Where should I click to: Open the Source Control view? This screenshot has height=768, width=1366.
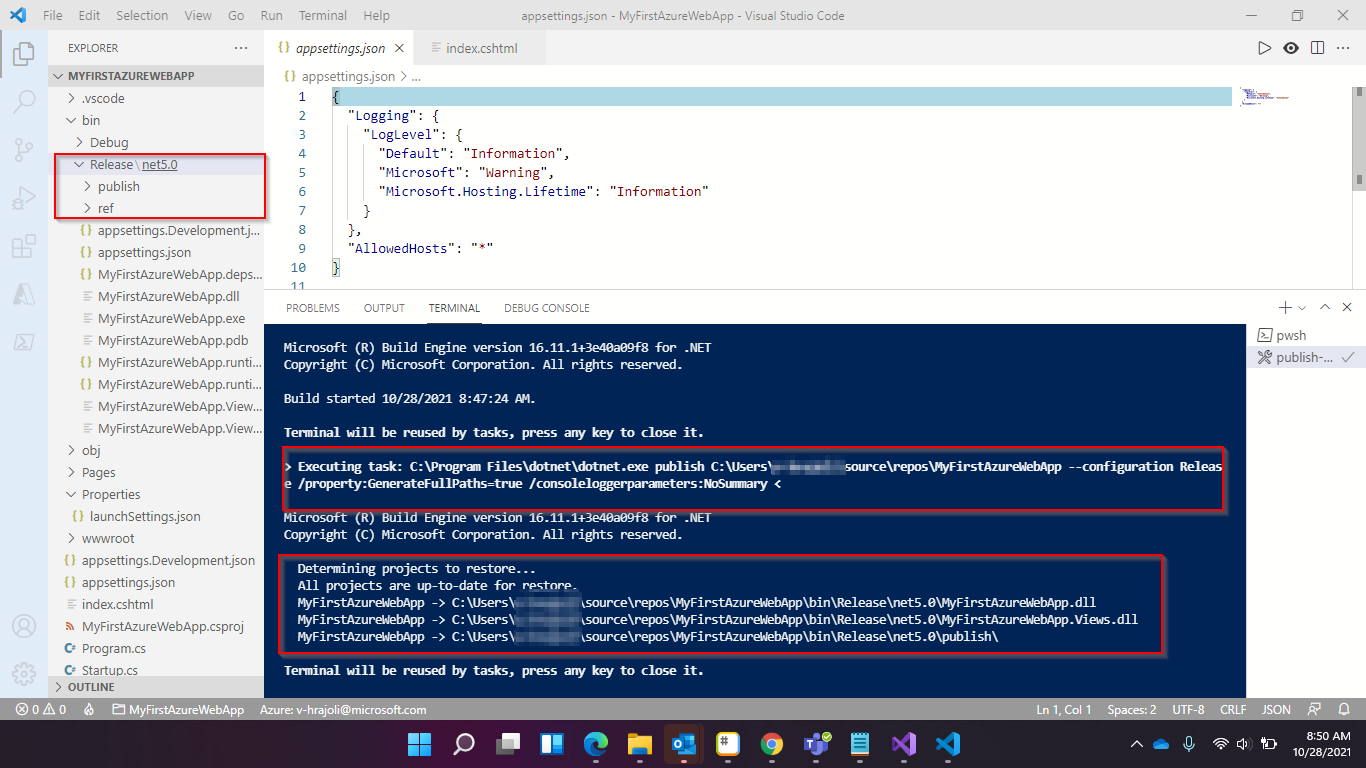23,150
